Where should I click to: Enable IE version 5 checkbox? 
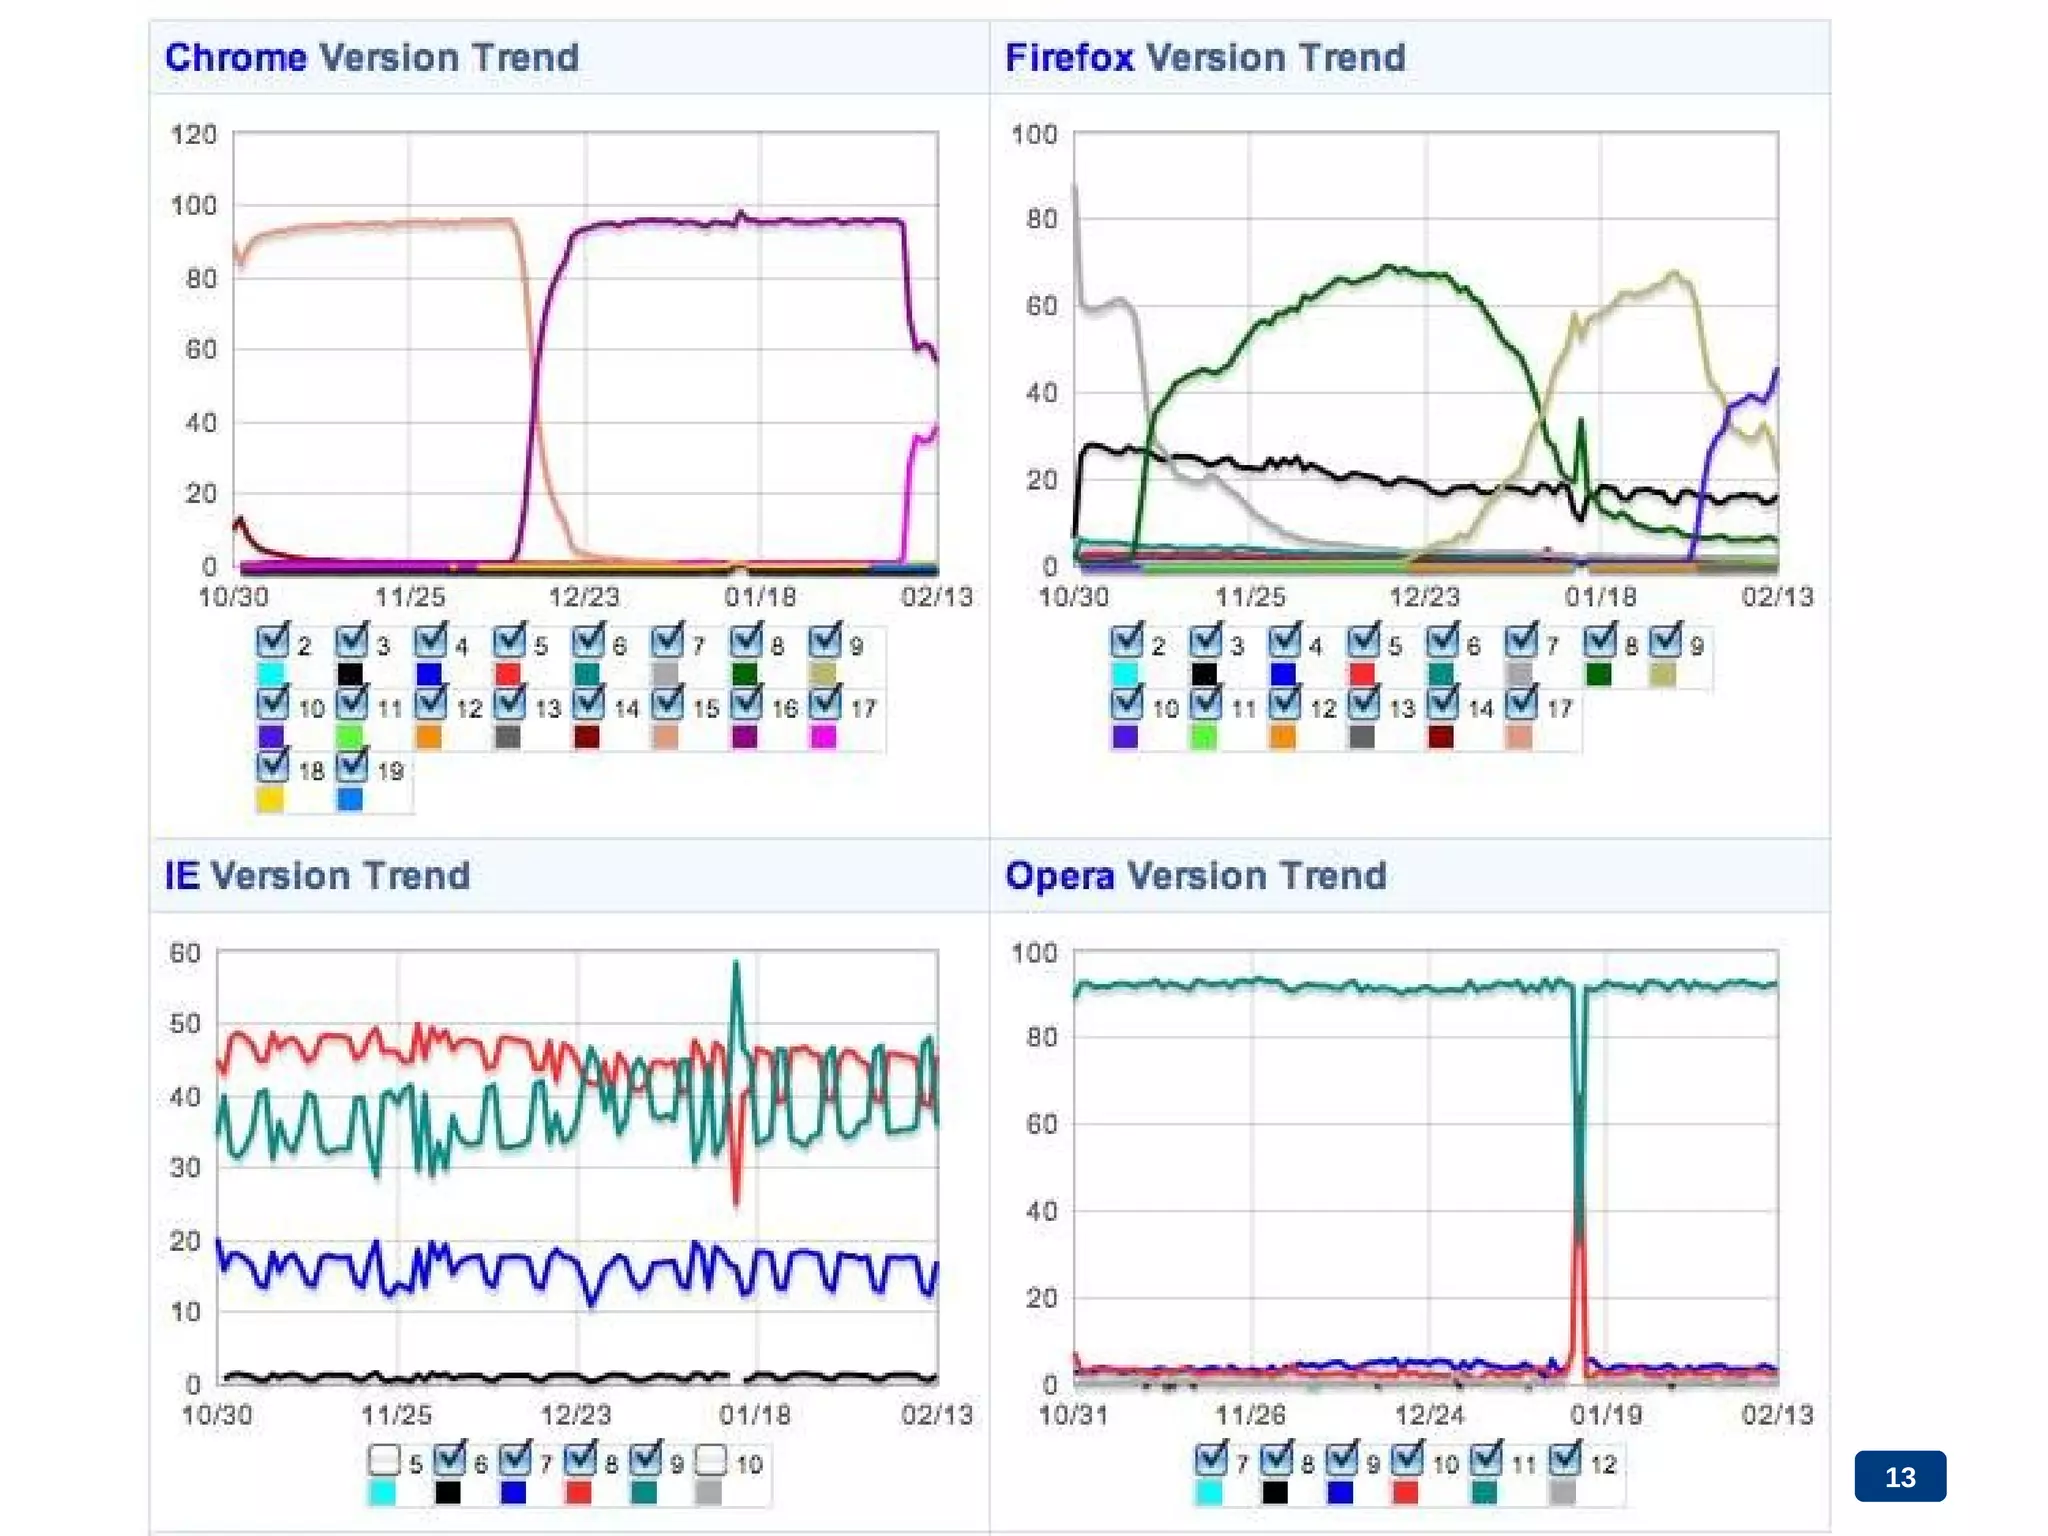[384, 1460]
